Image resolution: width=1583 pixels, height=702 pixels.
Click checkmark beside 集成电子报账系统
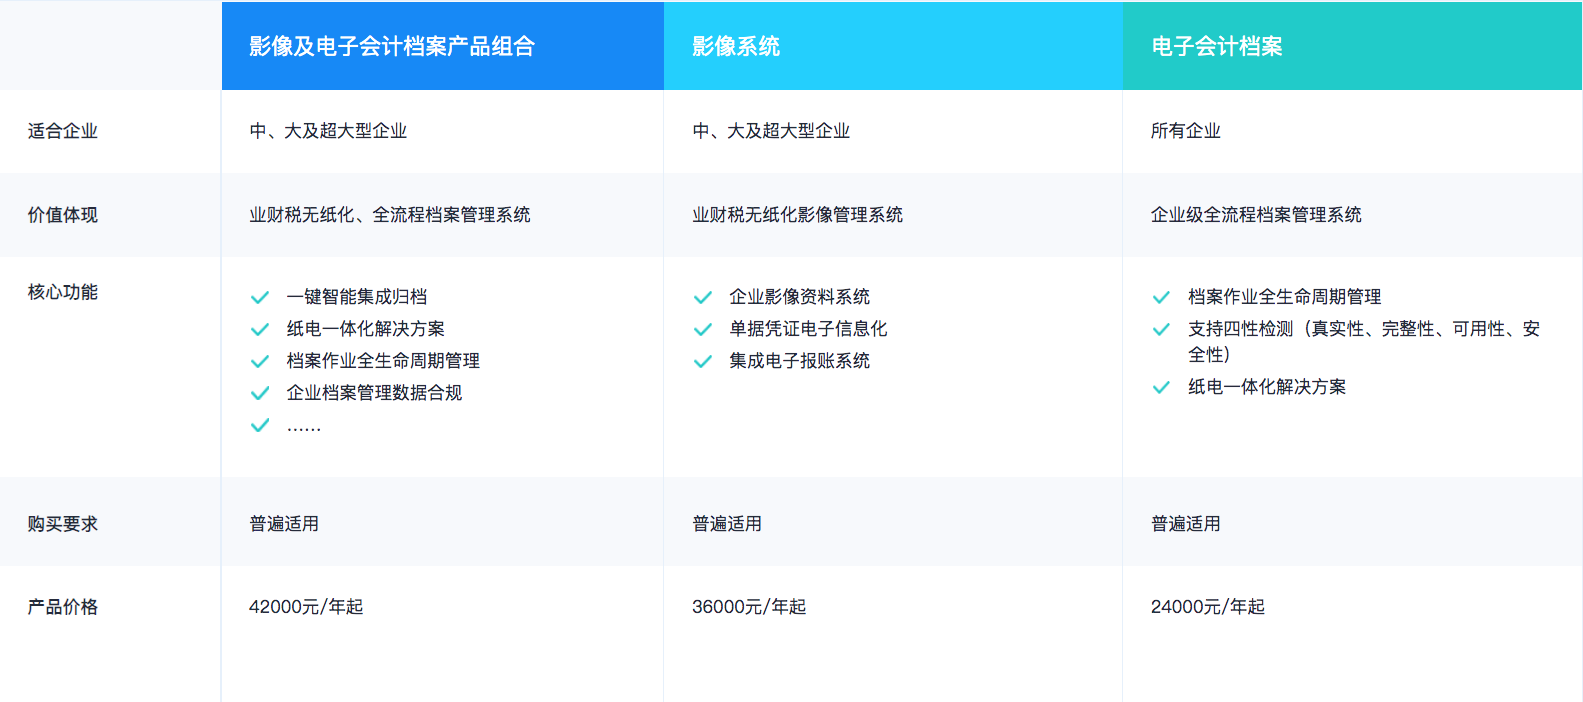click(703, 362)
